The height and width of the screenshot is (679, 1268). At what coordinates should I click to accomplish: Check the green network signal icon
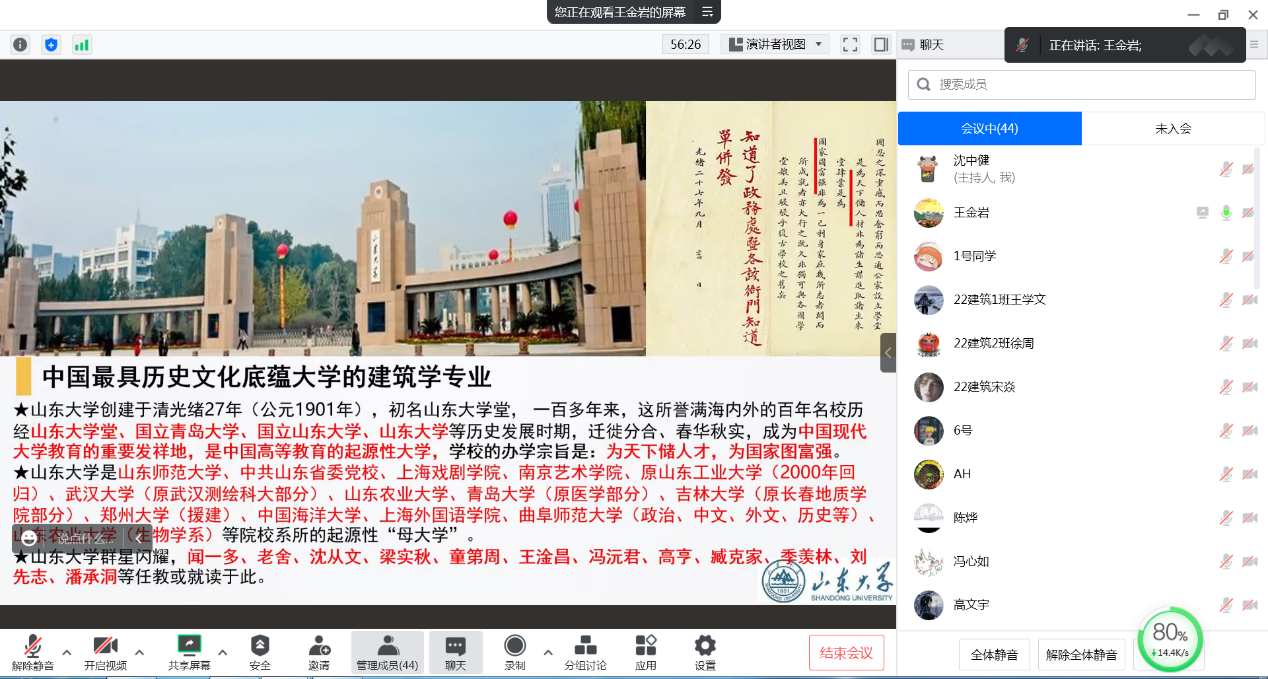point(81,44)
